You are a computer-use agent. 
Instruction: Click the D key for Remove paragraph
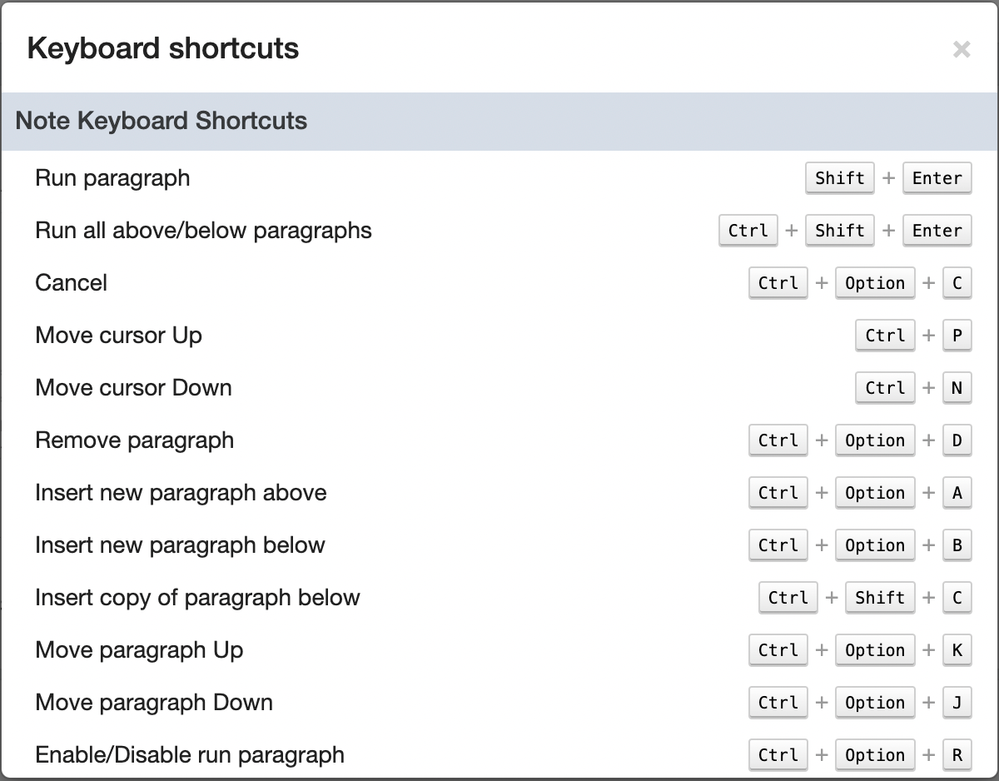point(957,440)
